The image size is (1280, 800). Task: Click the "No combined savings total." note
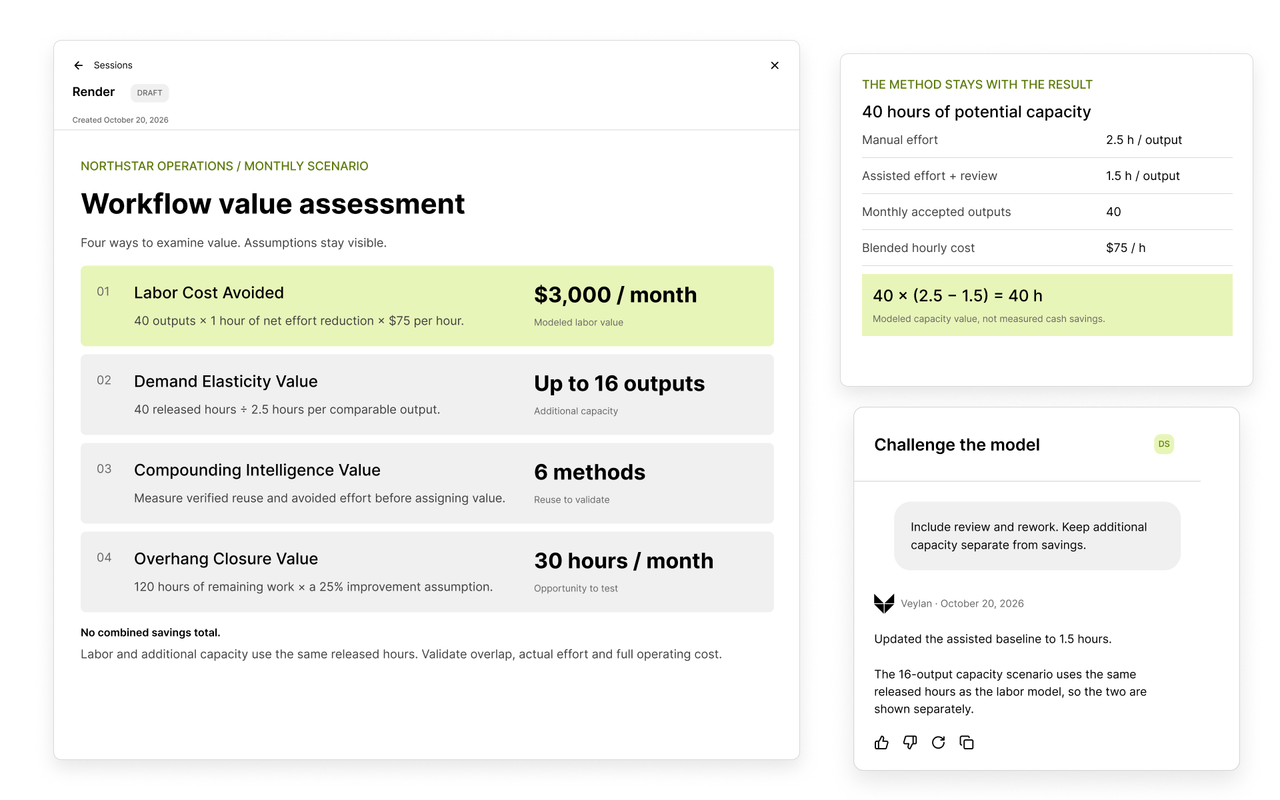[151, 632]
